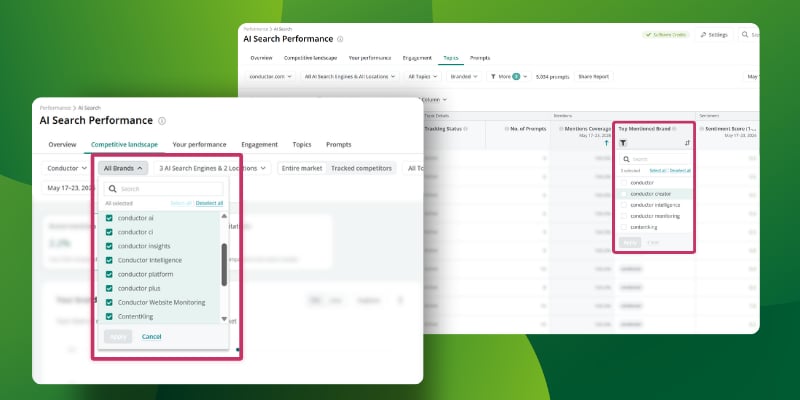
Task: Click info icon beside back panel AI Search Performance title
Action: 340,39
